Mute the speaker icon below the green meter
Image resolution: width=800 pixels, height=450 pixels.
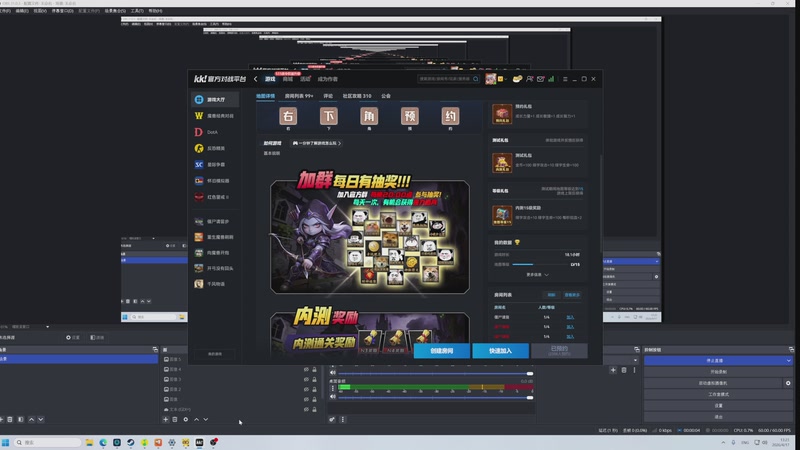point(333,397)
